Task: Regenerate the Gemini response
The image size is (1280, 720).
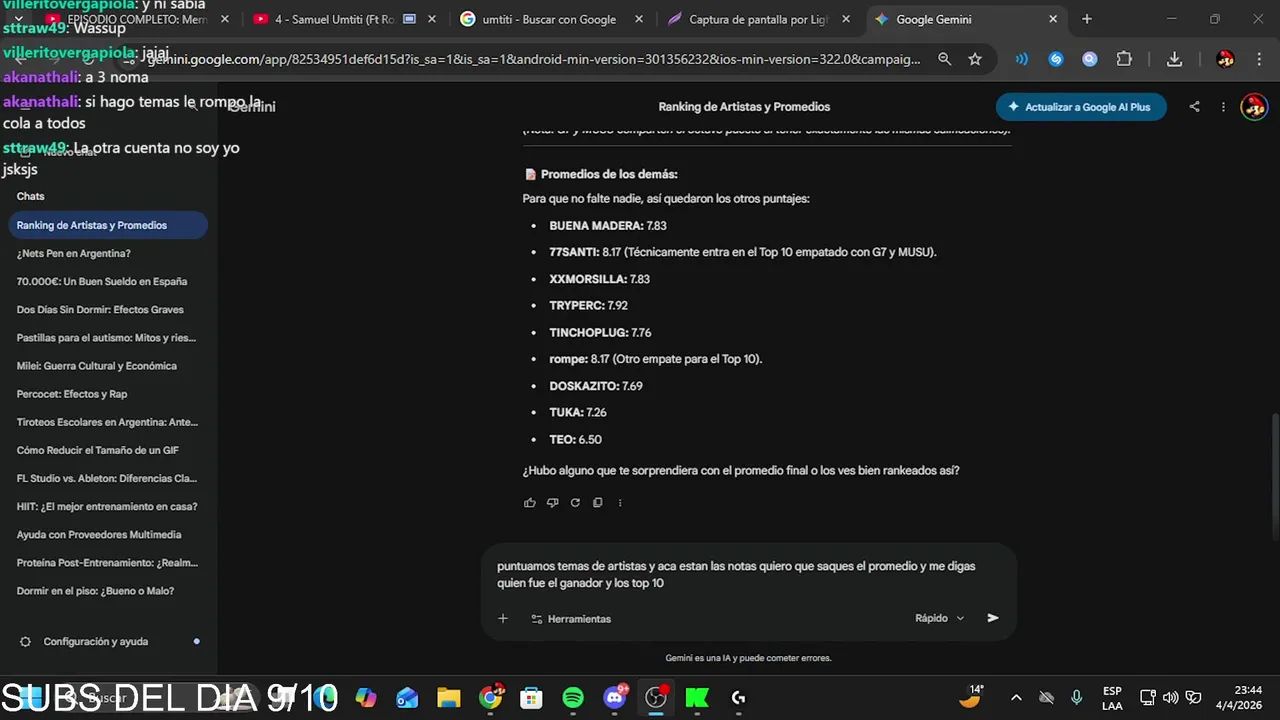Action: [x=575, y=503]
